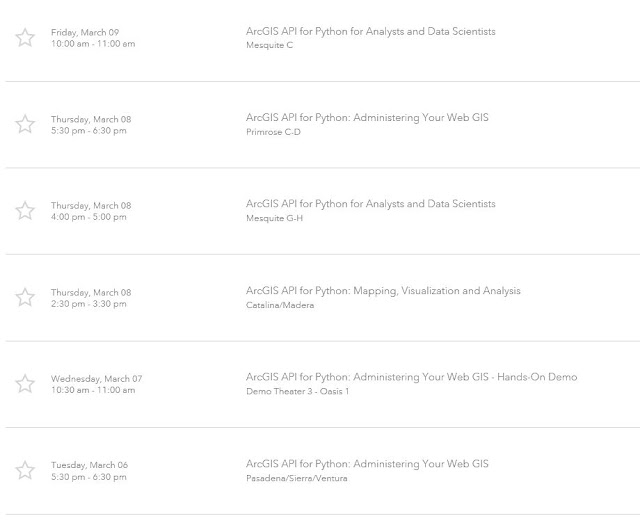Screen dimensions: 640x532
Task: Open 'Administering Your Web GIS - Hands-On Demo' session
Action: tap(411, 377)
